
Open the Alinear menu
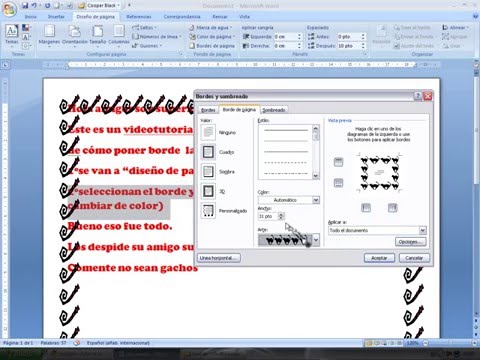[x=455, y=27]
